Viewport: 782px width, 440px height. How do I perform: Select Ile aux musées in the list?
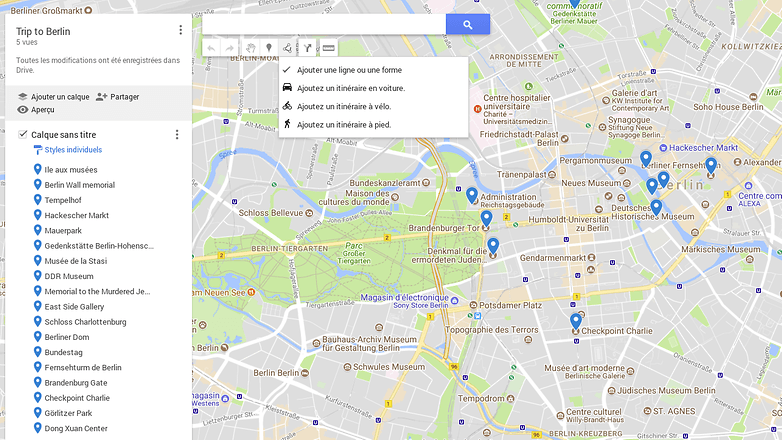[70, 170]
